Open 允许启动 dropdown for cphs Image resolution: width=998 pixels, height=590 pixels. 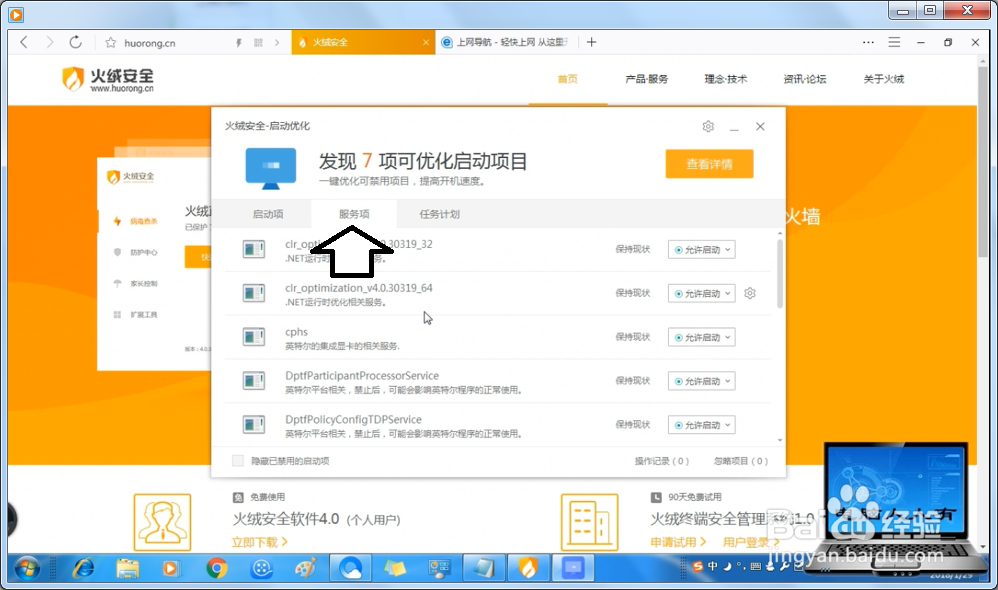coord(701,337)
